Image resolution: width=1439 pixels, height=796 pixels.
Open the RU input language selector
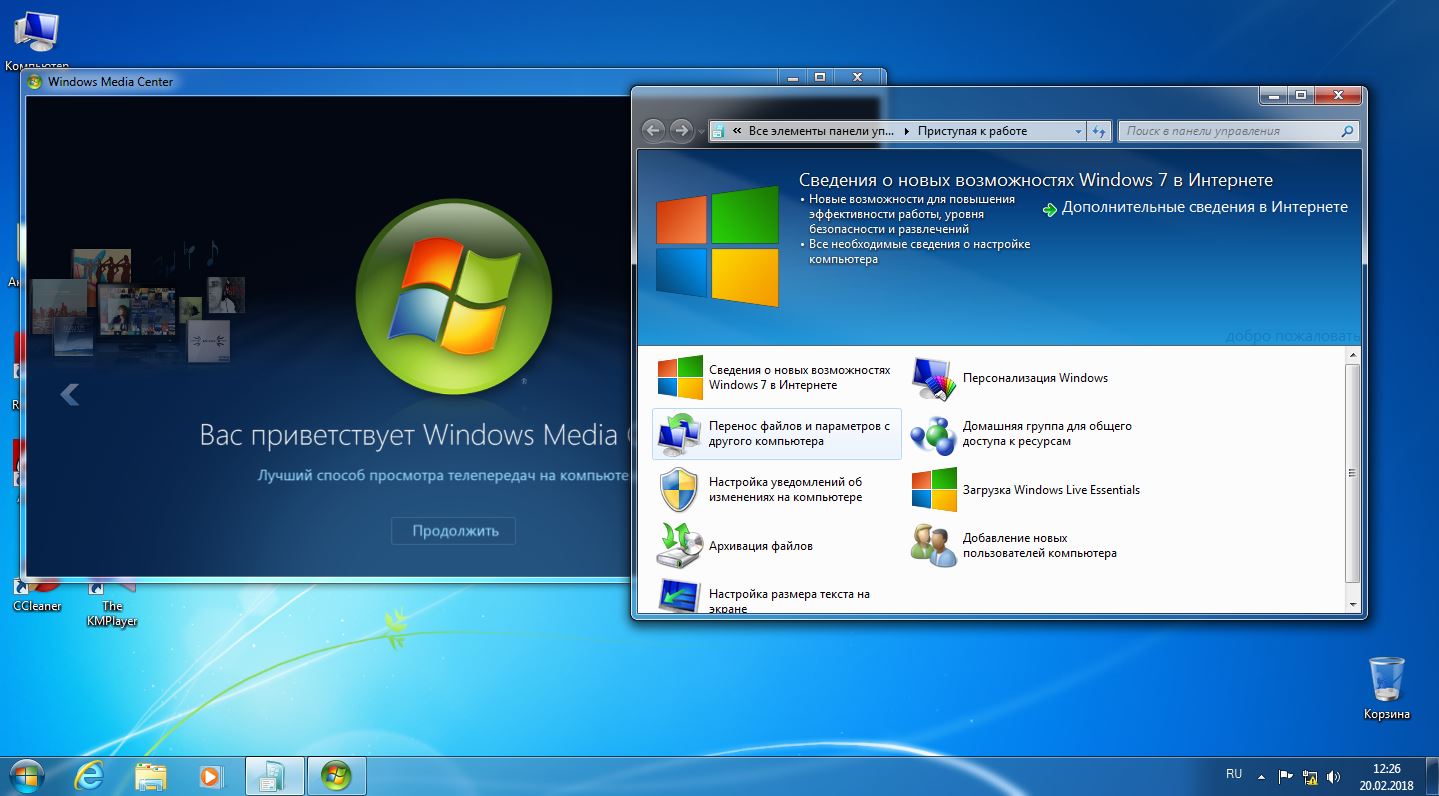1234,774
